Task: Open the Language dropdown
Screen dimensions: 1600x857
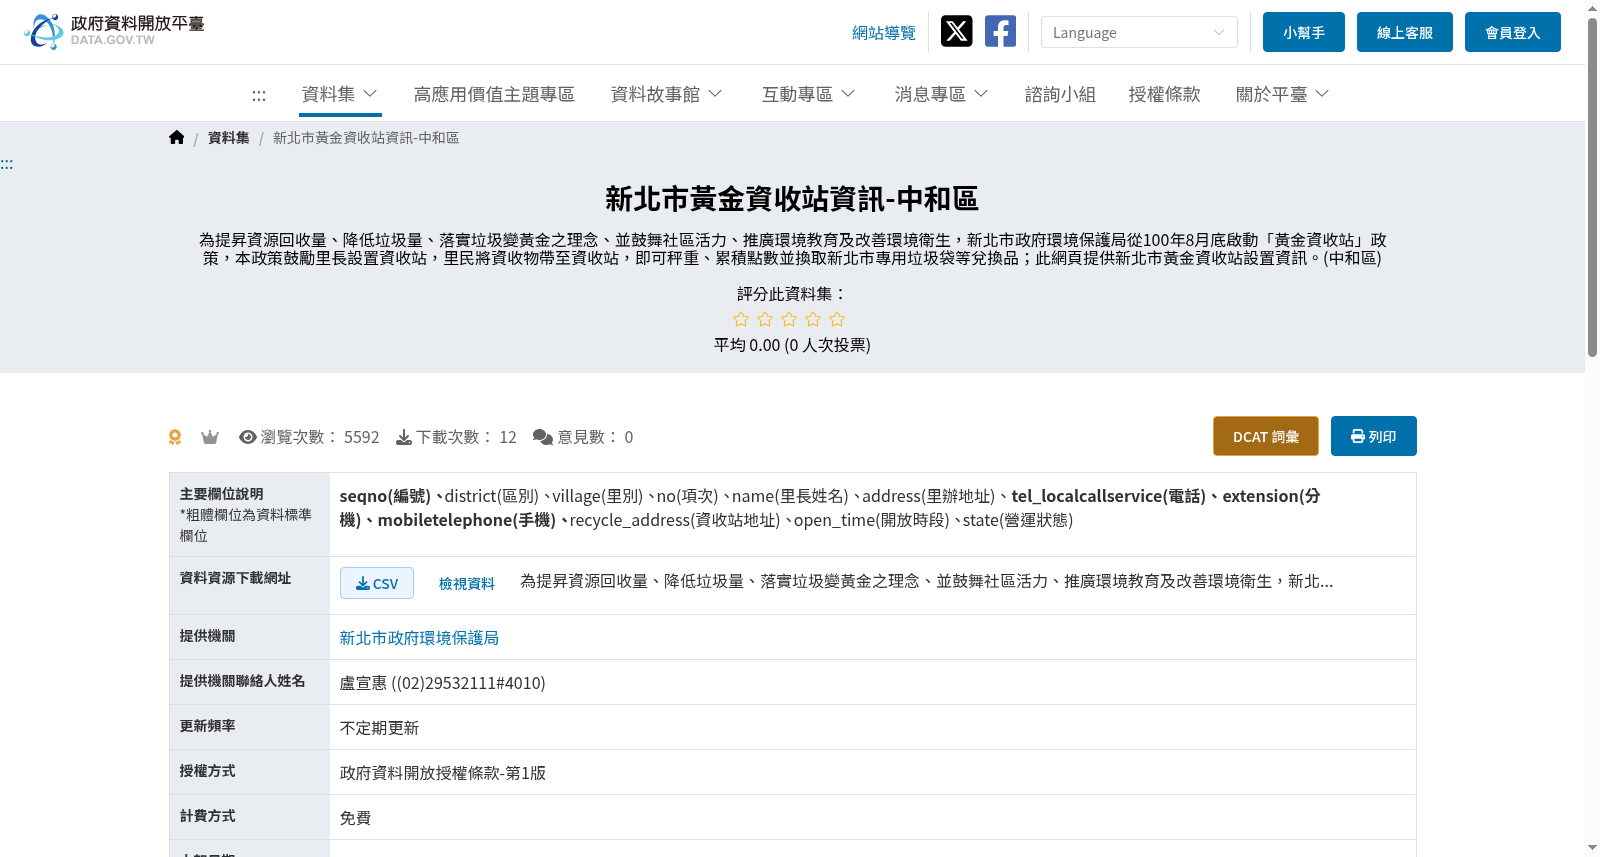Action: click(x=1139, y=32)
